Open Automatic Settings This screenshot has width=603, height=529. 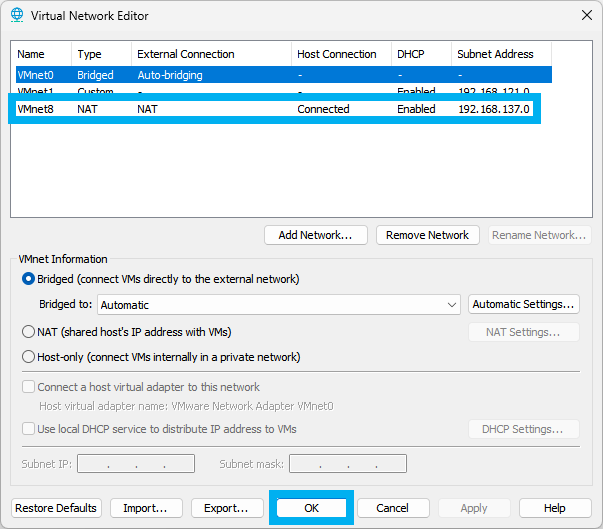tap(524, 304)
